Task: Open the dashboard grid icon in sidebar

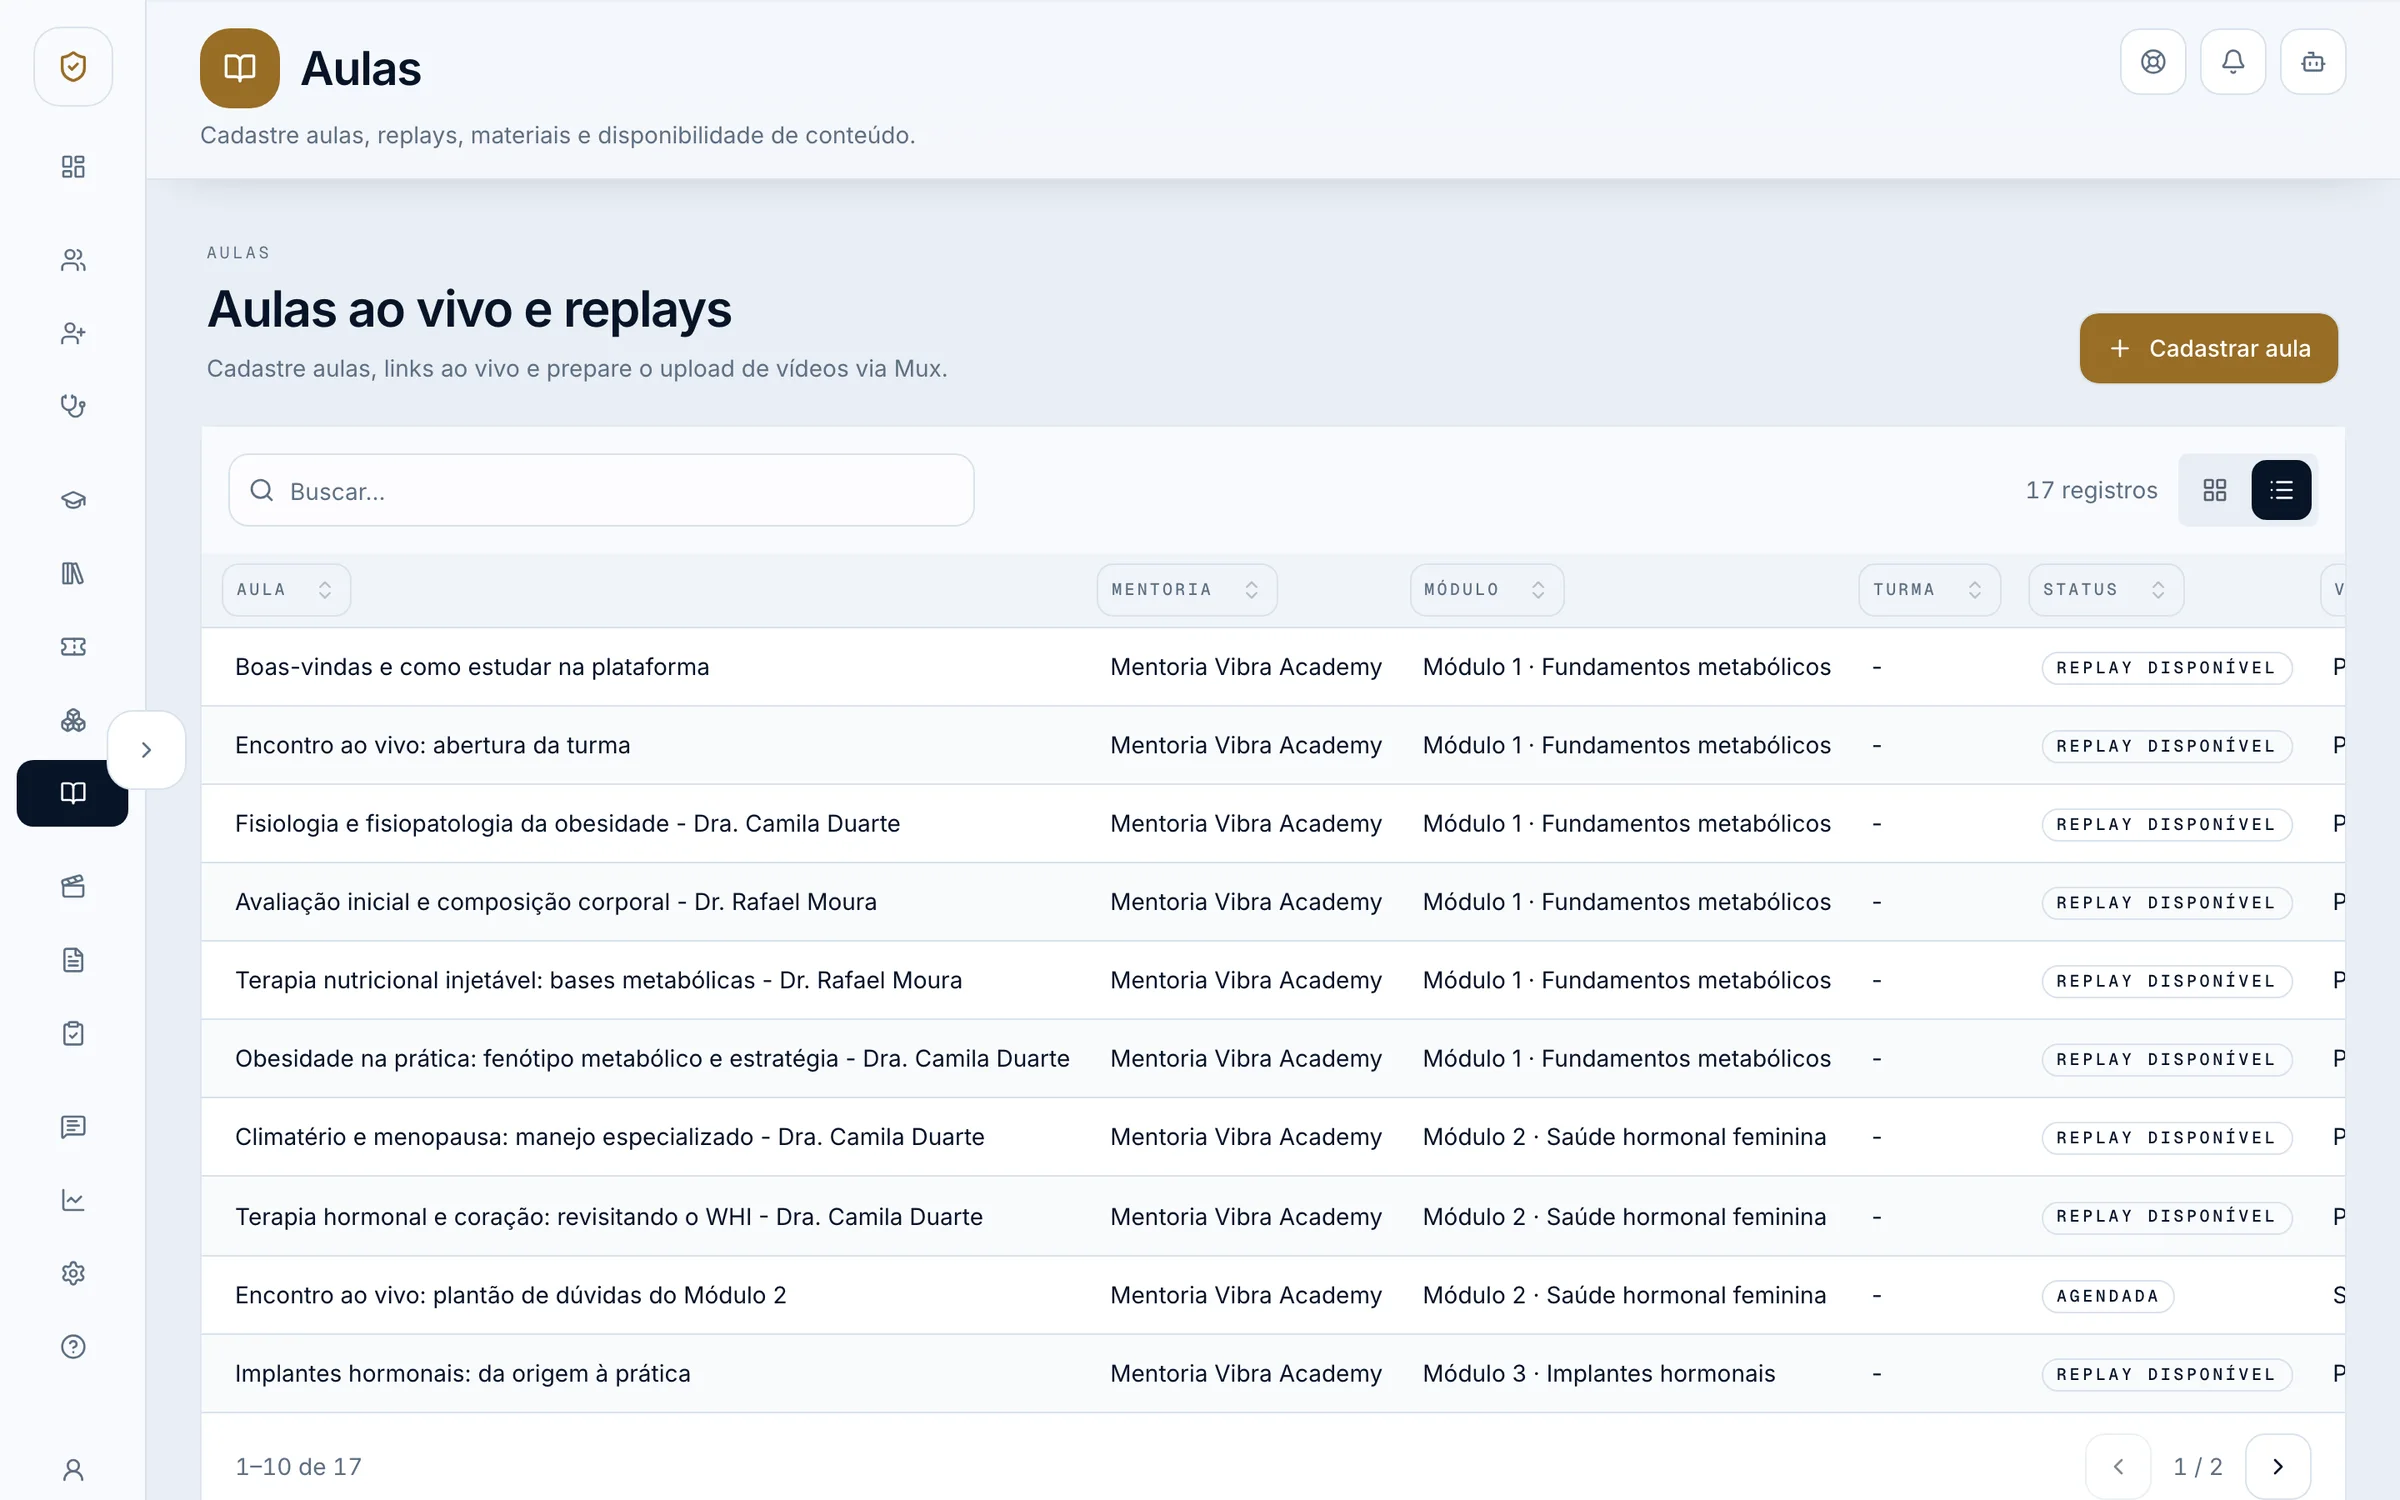Action: click(x=73, y=167)
